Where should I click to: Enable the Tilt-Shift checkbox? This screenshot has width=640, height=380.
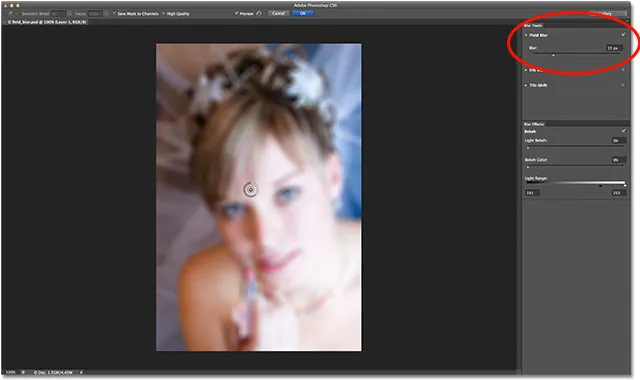pos(623,85)
